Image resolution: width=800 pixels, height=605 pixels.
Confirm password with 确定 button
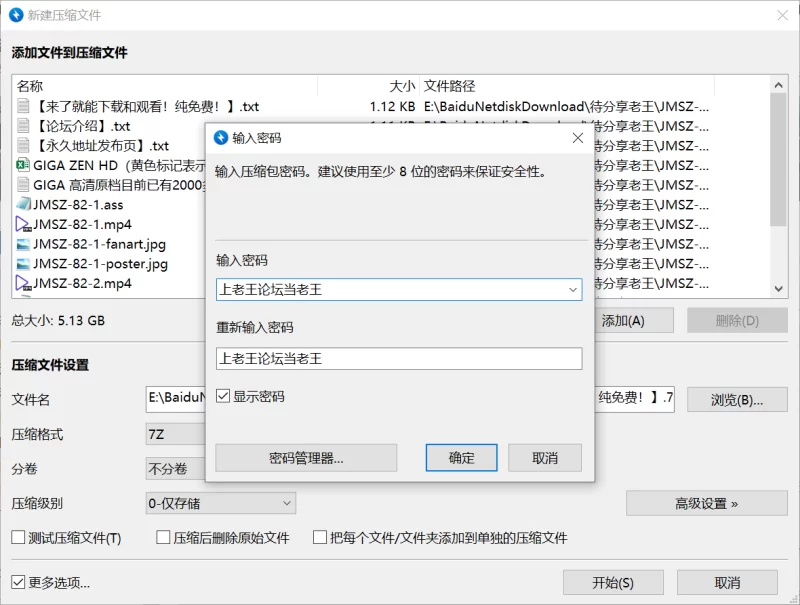tap(461, 458)
